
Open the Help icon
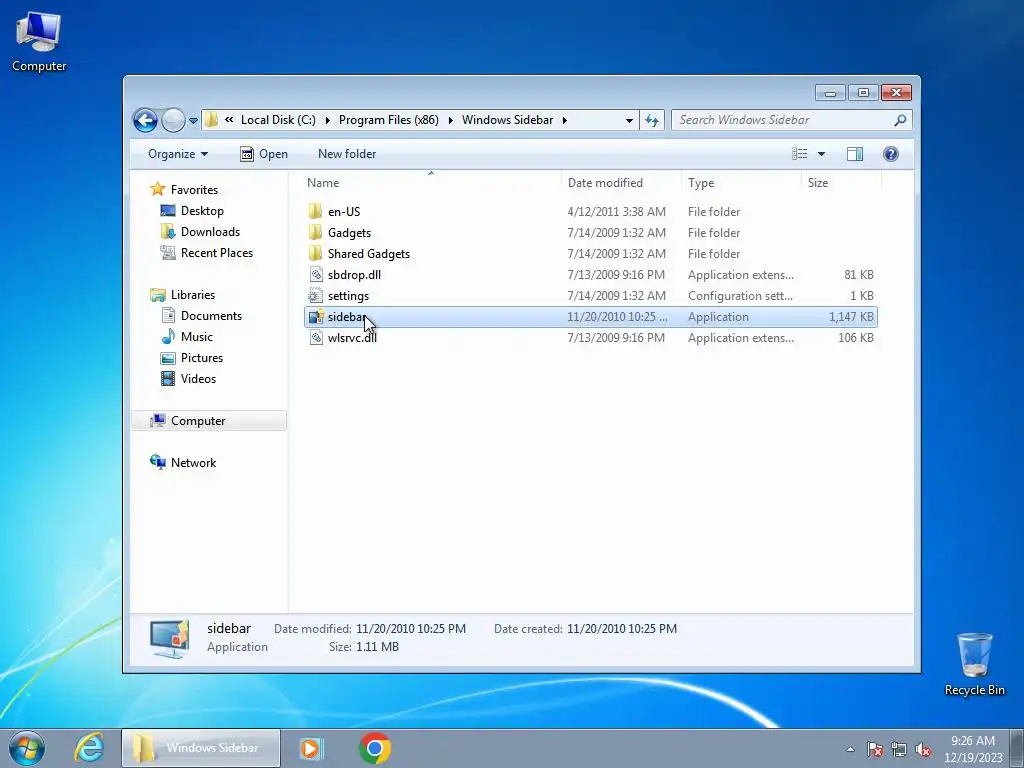click(x=891, y=153)
